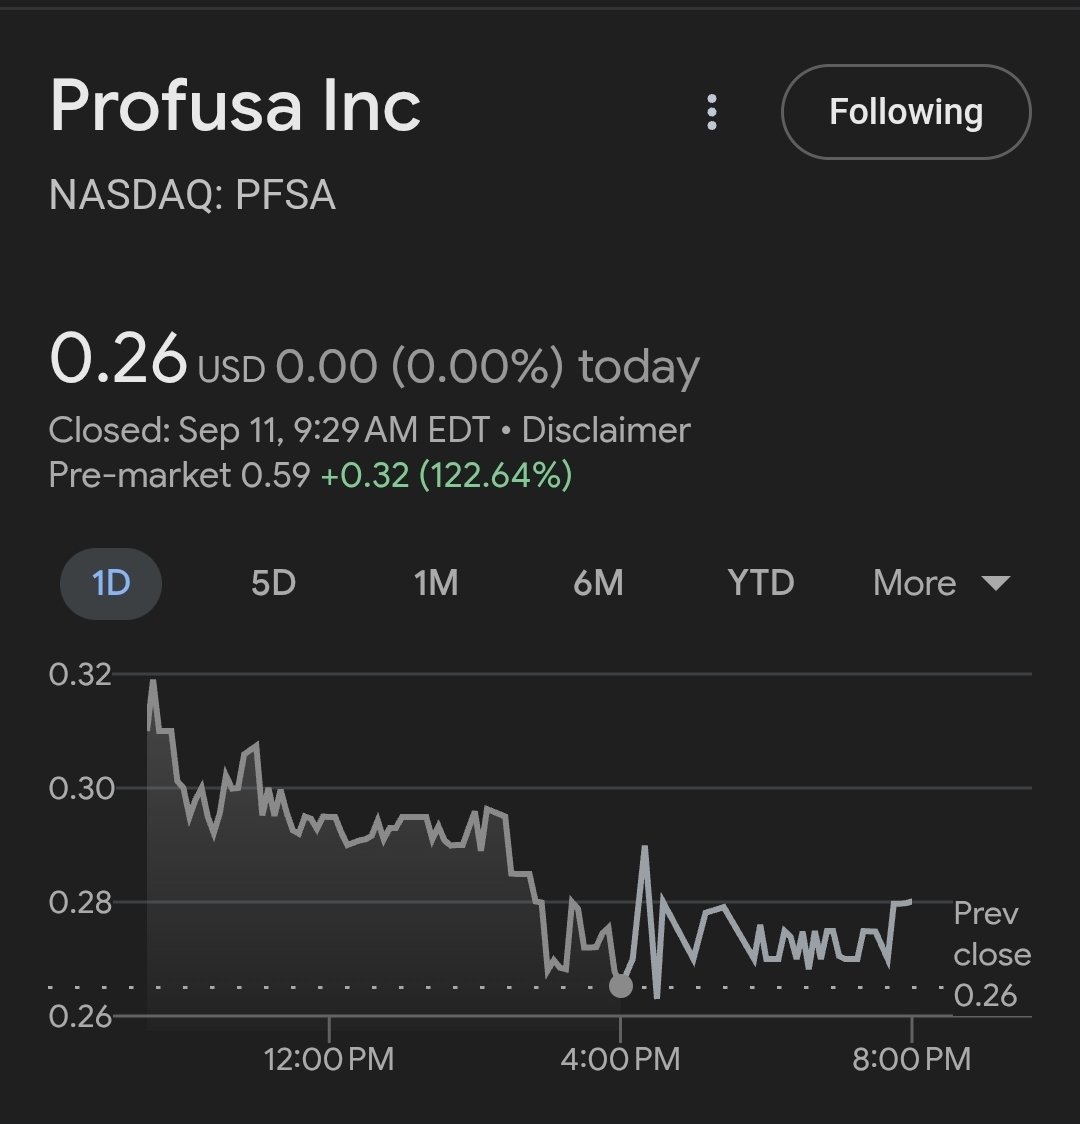Open the Disclaimer link

point(606,430)
